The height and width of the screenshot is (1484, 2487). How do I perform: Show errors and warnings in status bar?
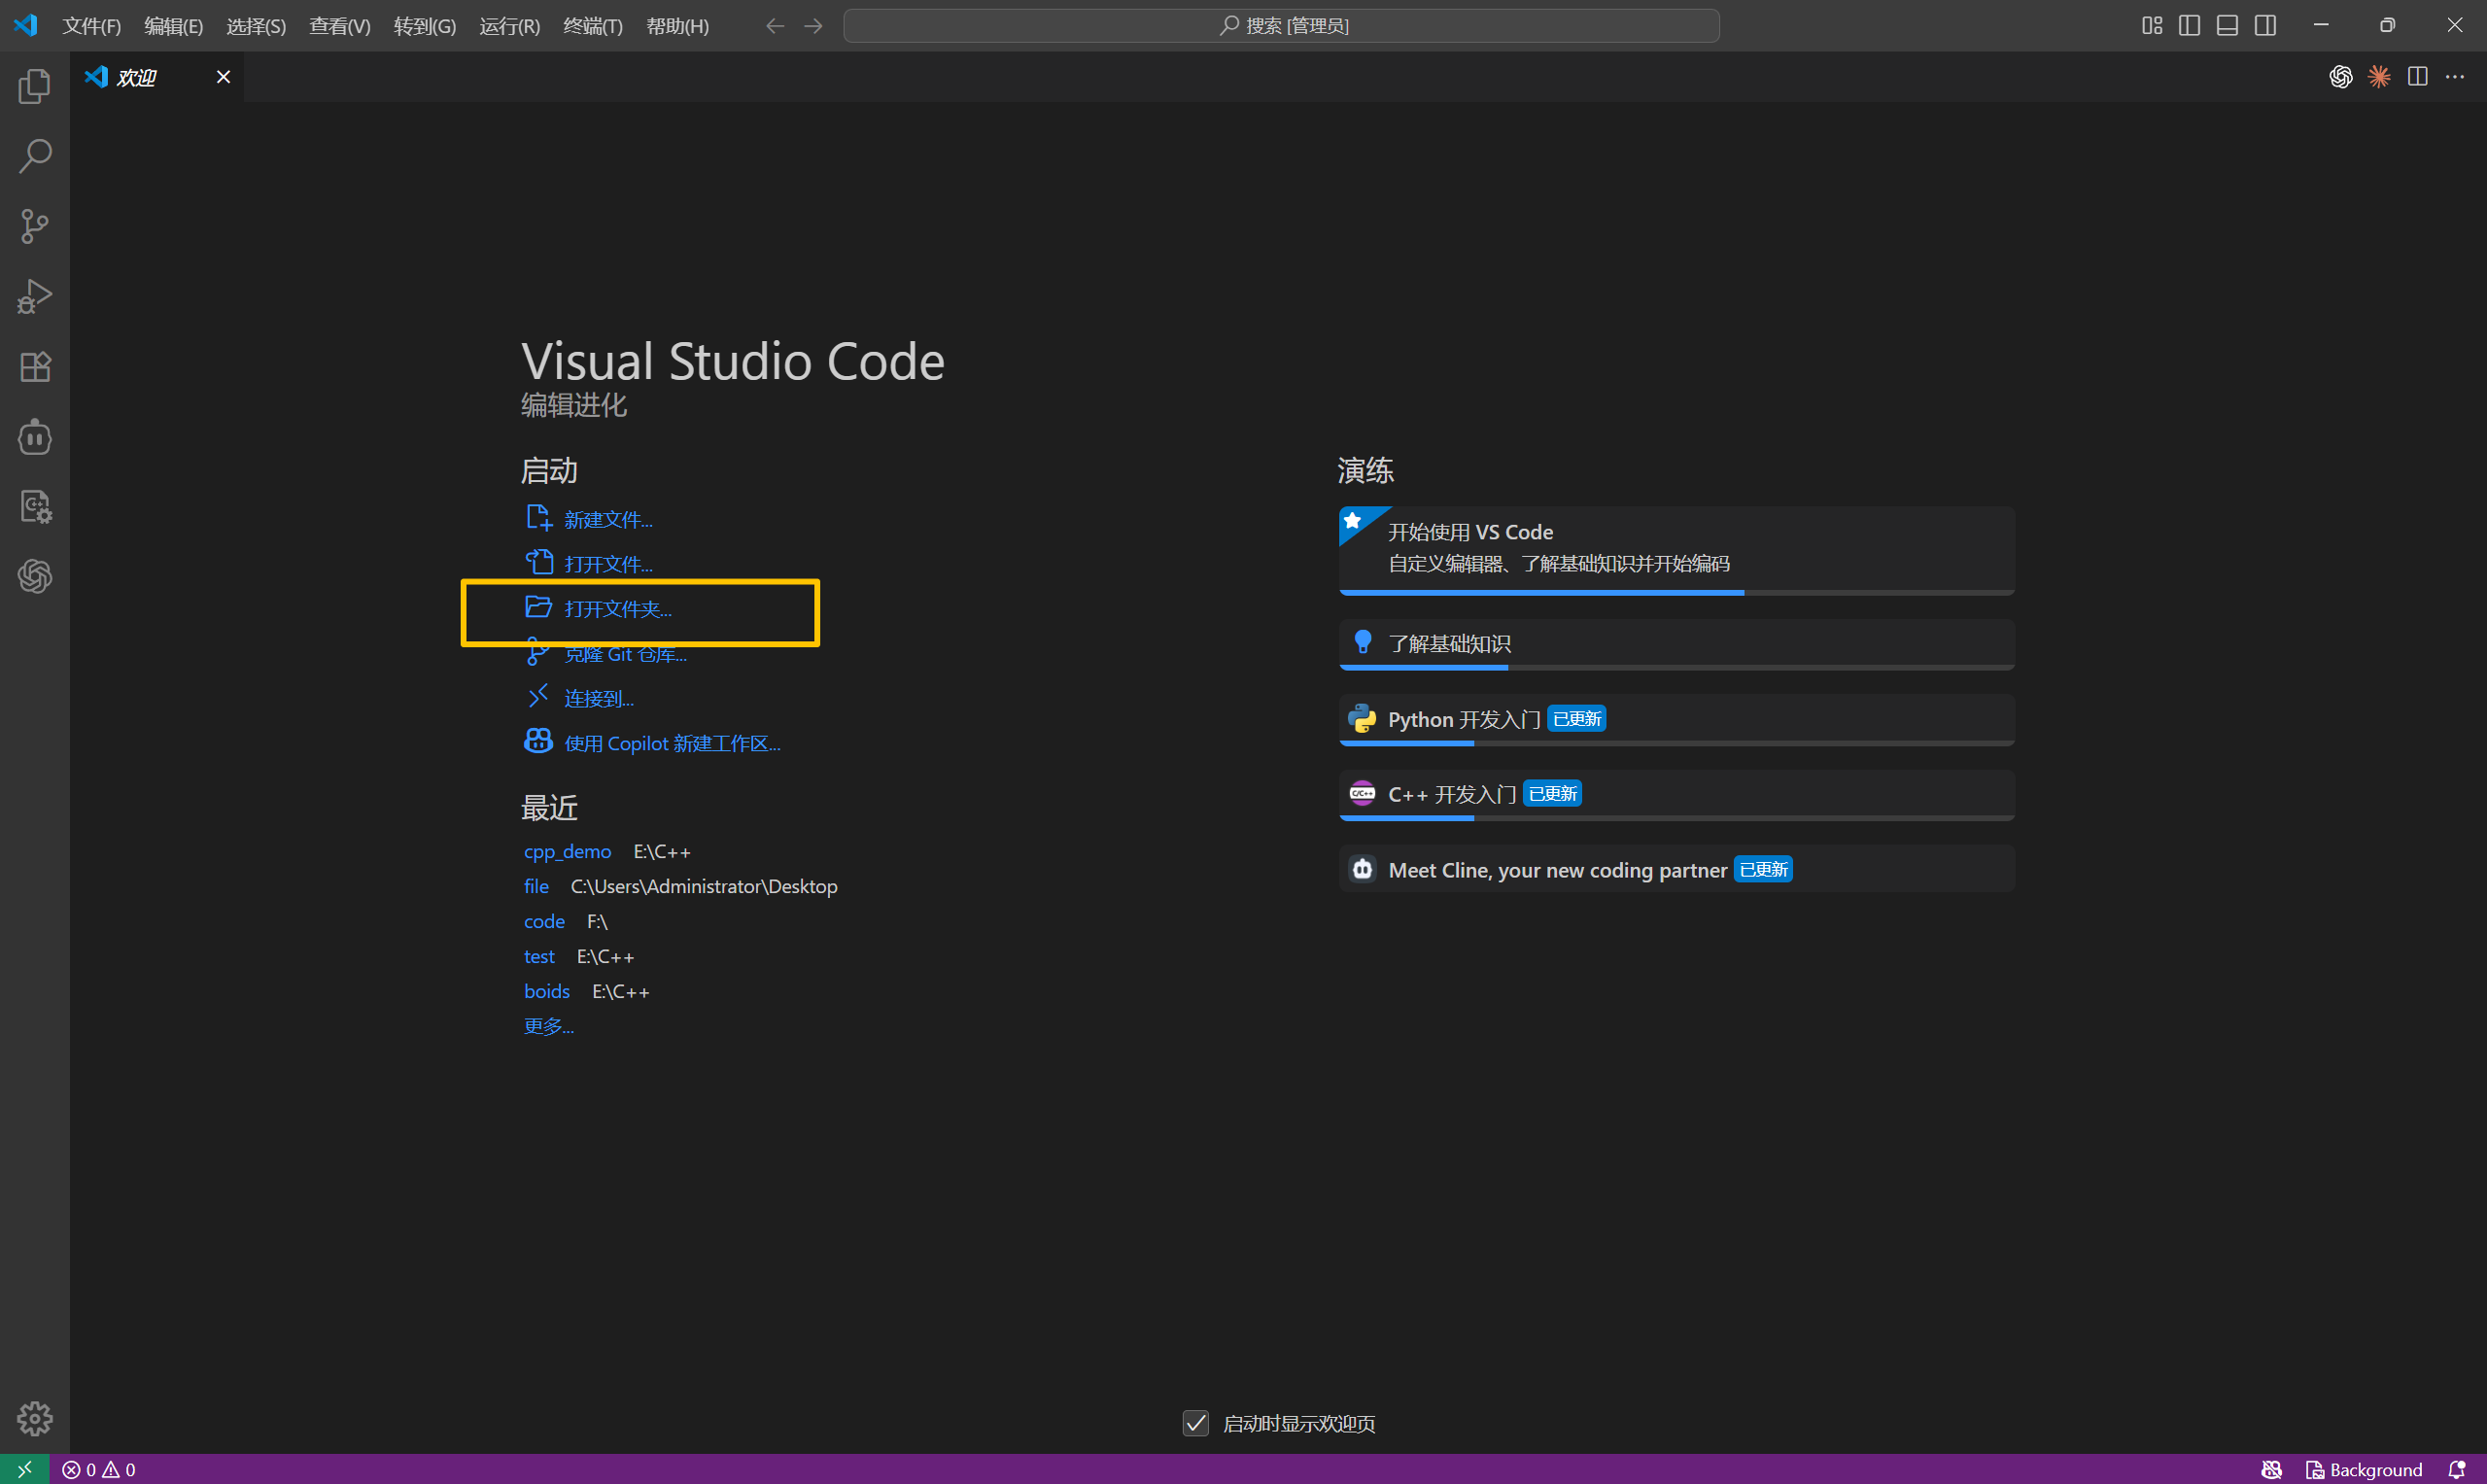point(99,1469)
